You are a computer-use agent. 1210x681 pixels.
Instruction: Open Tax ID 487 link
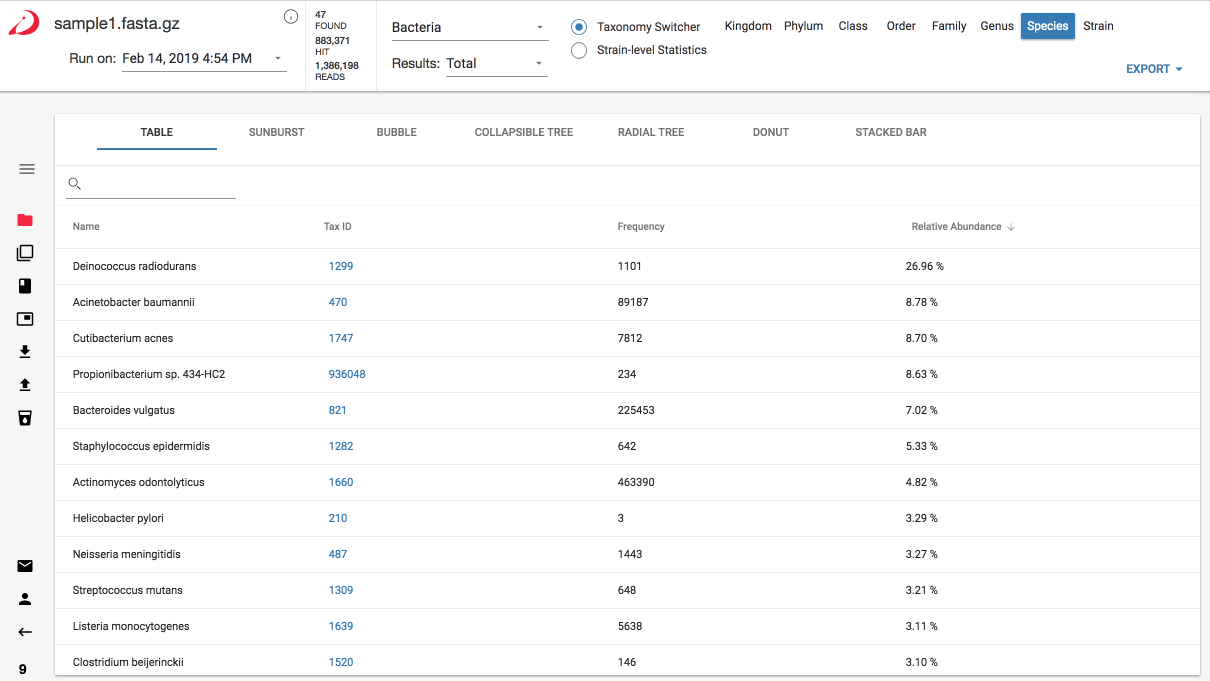point(338,554)
